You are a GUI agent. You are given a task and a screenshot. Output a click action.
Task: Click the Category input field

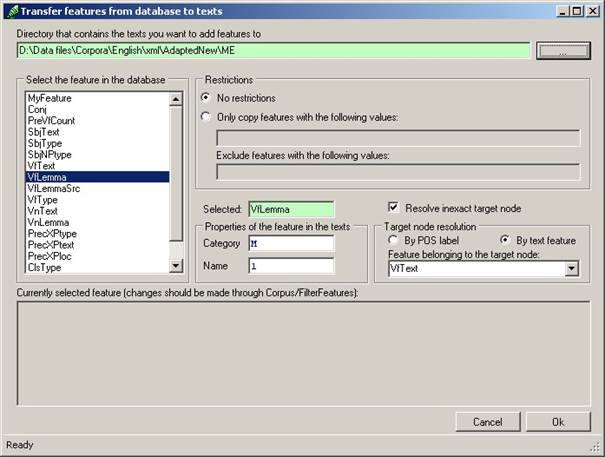point(291,244)
